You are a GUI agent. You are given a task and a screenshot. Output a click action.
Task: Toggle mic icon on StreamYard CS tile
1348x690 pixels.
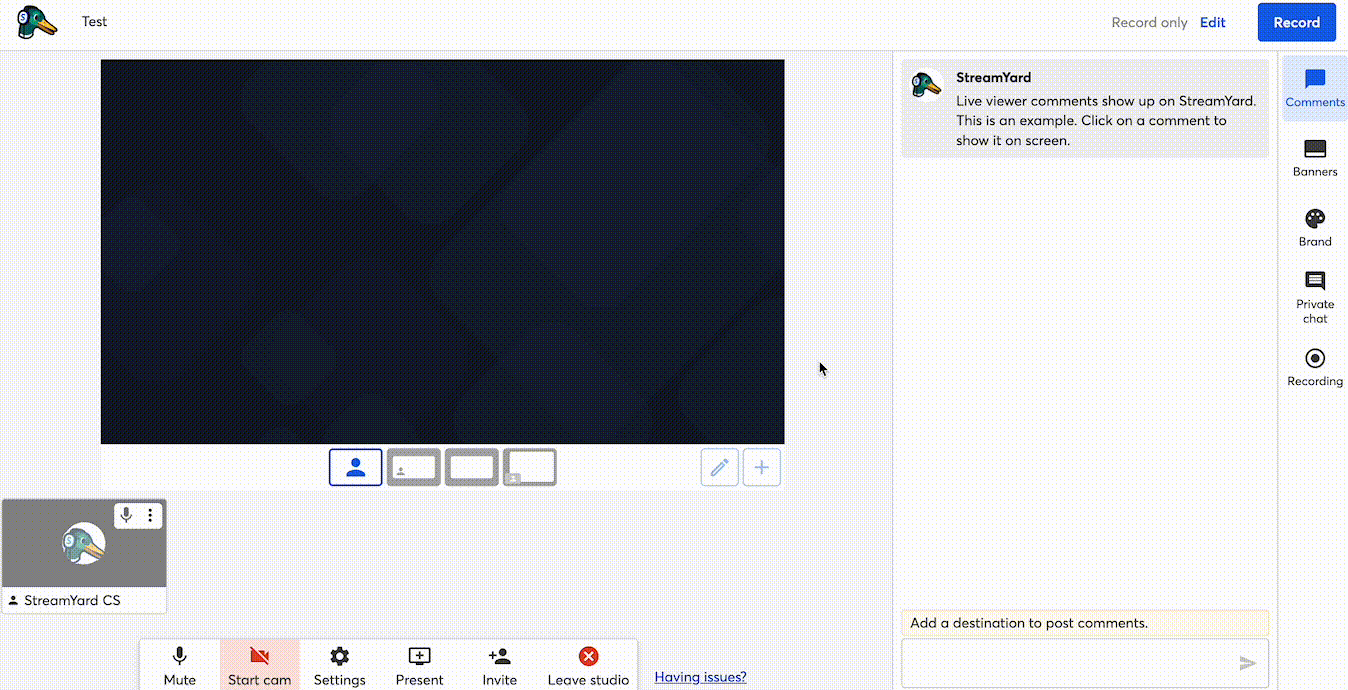point(126,515)
